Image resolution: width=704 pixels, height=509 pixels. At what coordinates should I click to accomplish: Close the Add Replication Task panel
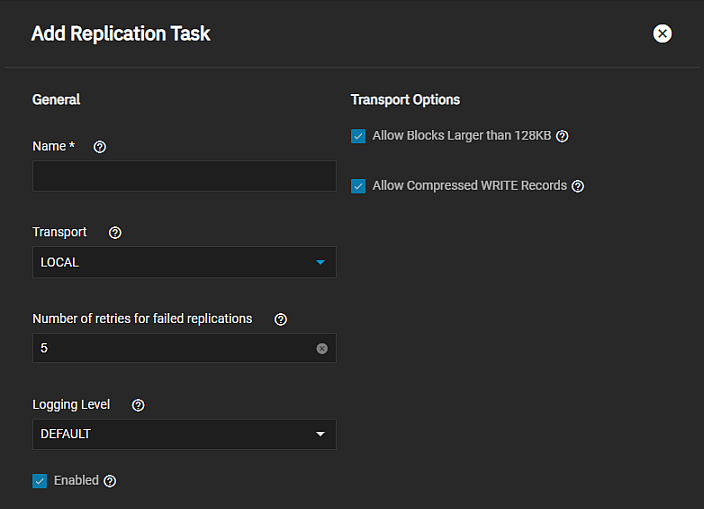click(x=662, y=34)
